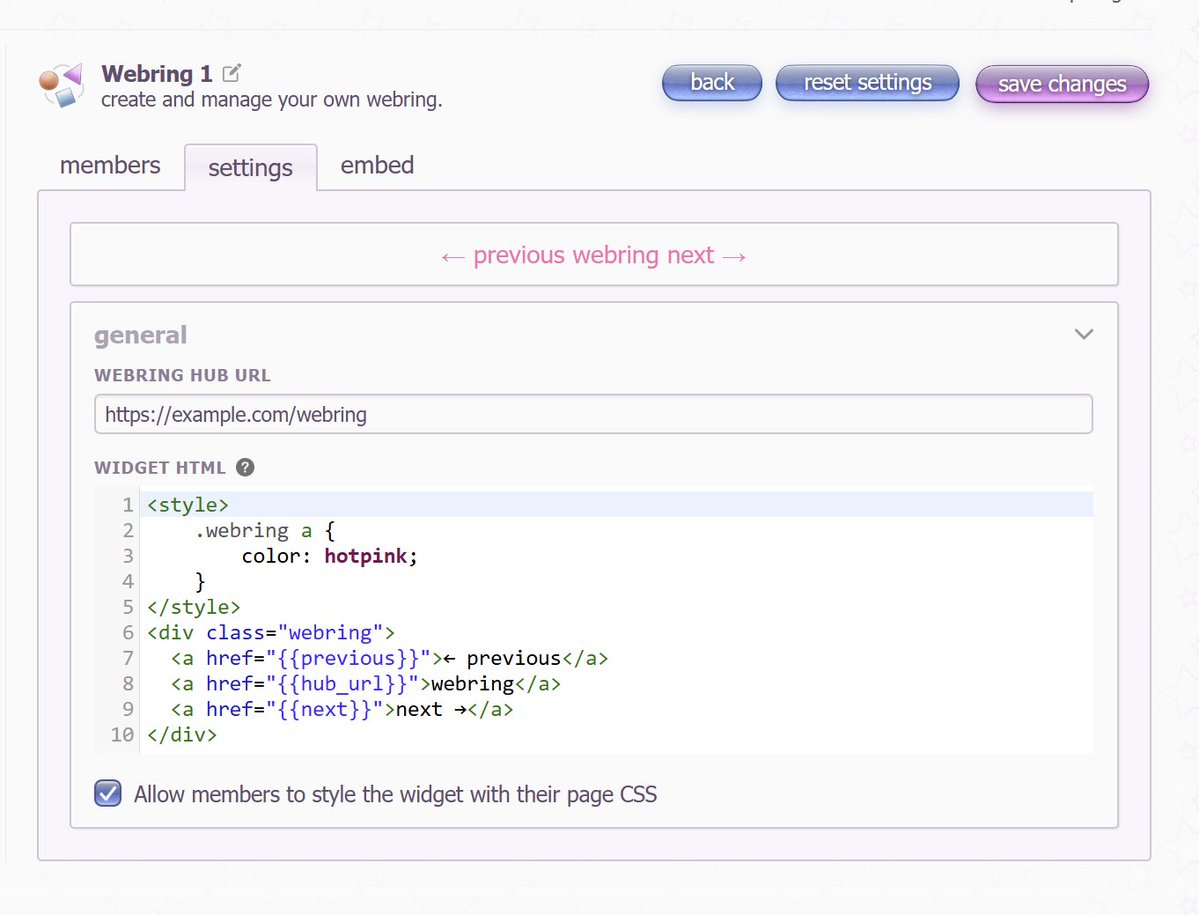Open the embed tab
1199x915 pixels.
point(377,165)
